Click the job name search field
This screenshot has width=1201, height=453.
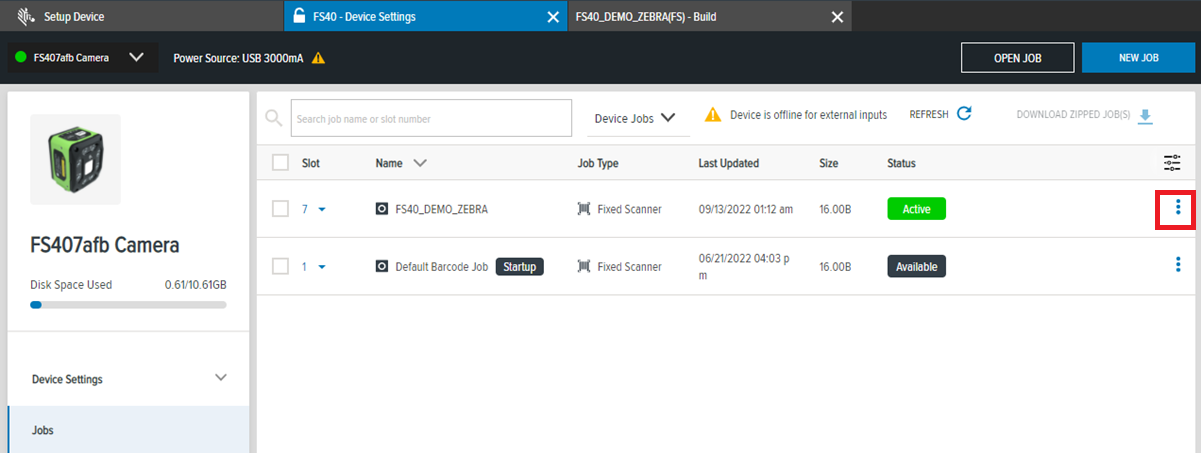[x=430, y=118]
